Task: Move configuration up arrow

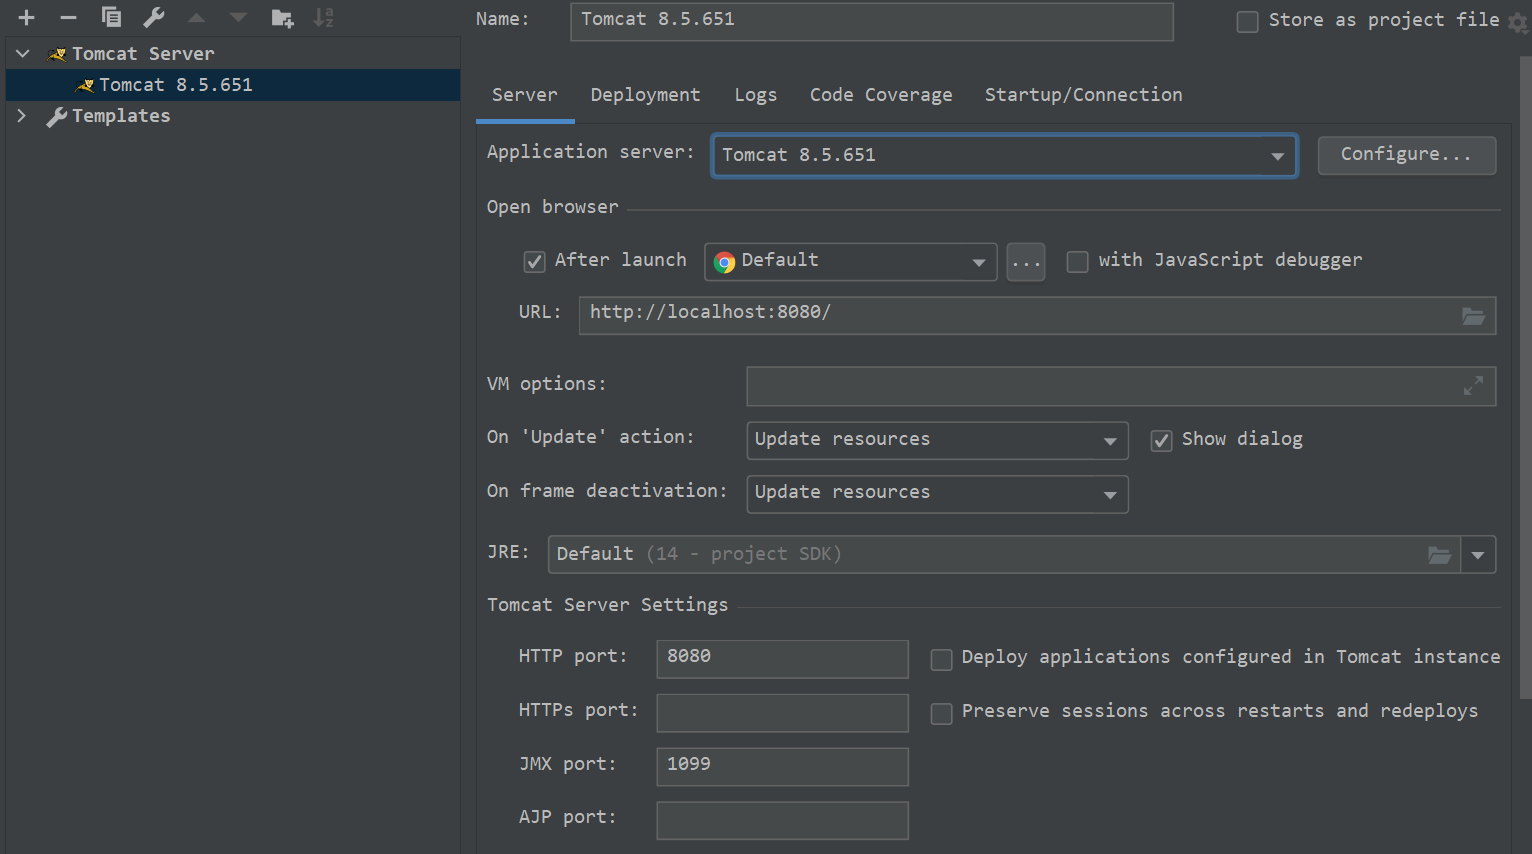Action: point(196,18)
